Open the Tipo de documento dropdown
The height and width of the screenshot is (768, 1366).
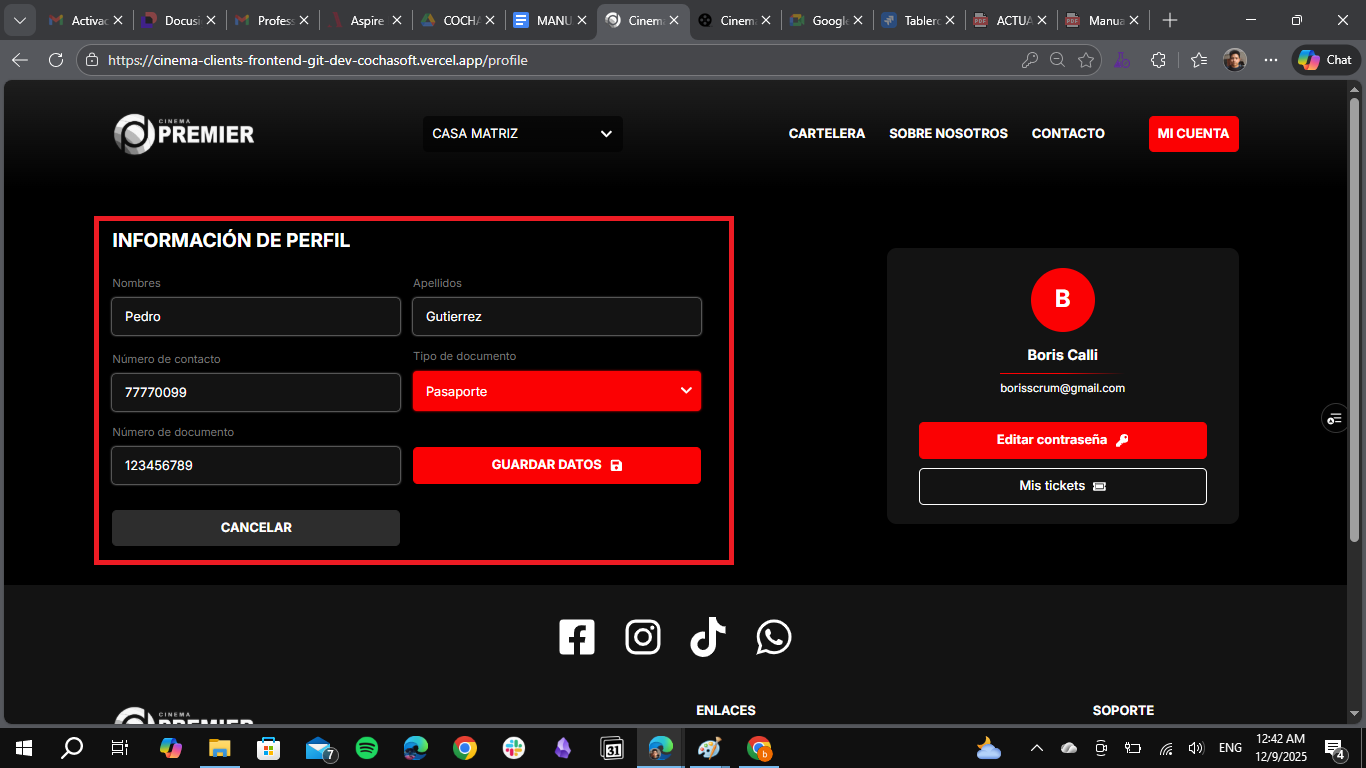[x=557, y=391]
